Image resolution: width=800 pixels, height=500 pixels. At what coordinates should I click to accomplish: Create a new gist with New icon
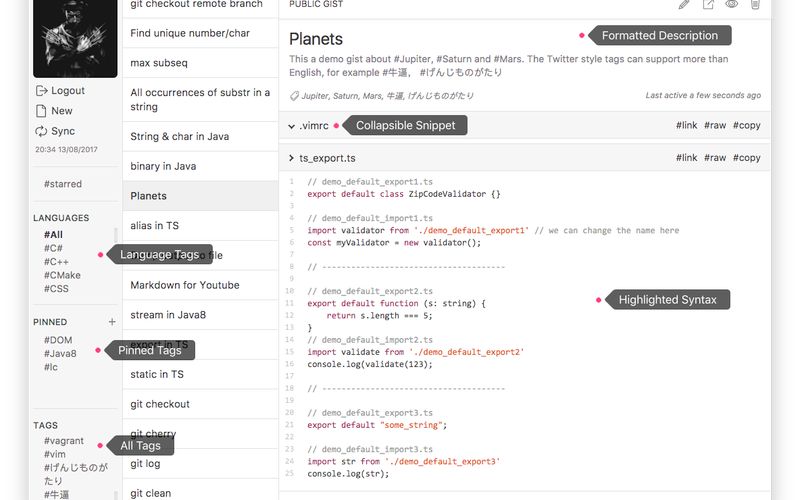pyautogui.click(x=41, y=111)
